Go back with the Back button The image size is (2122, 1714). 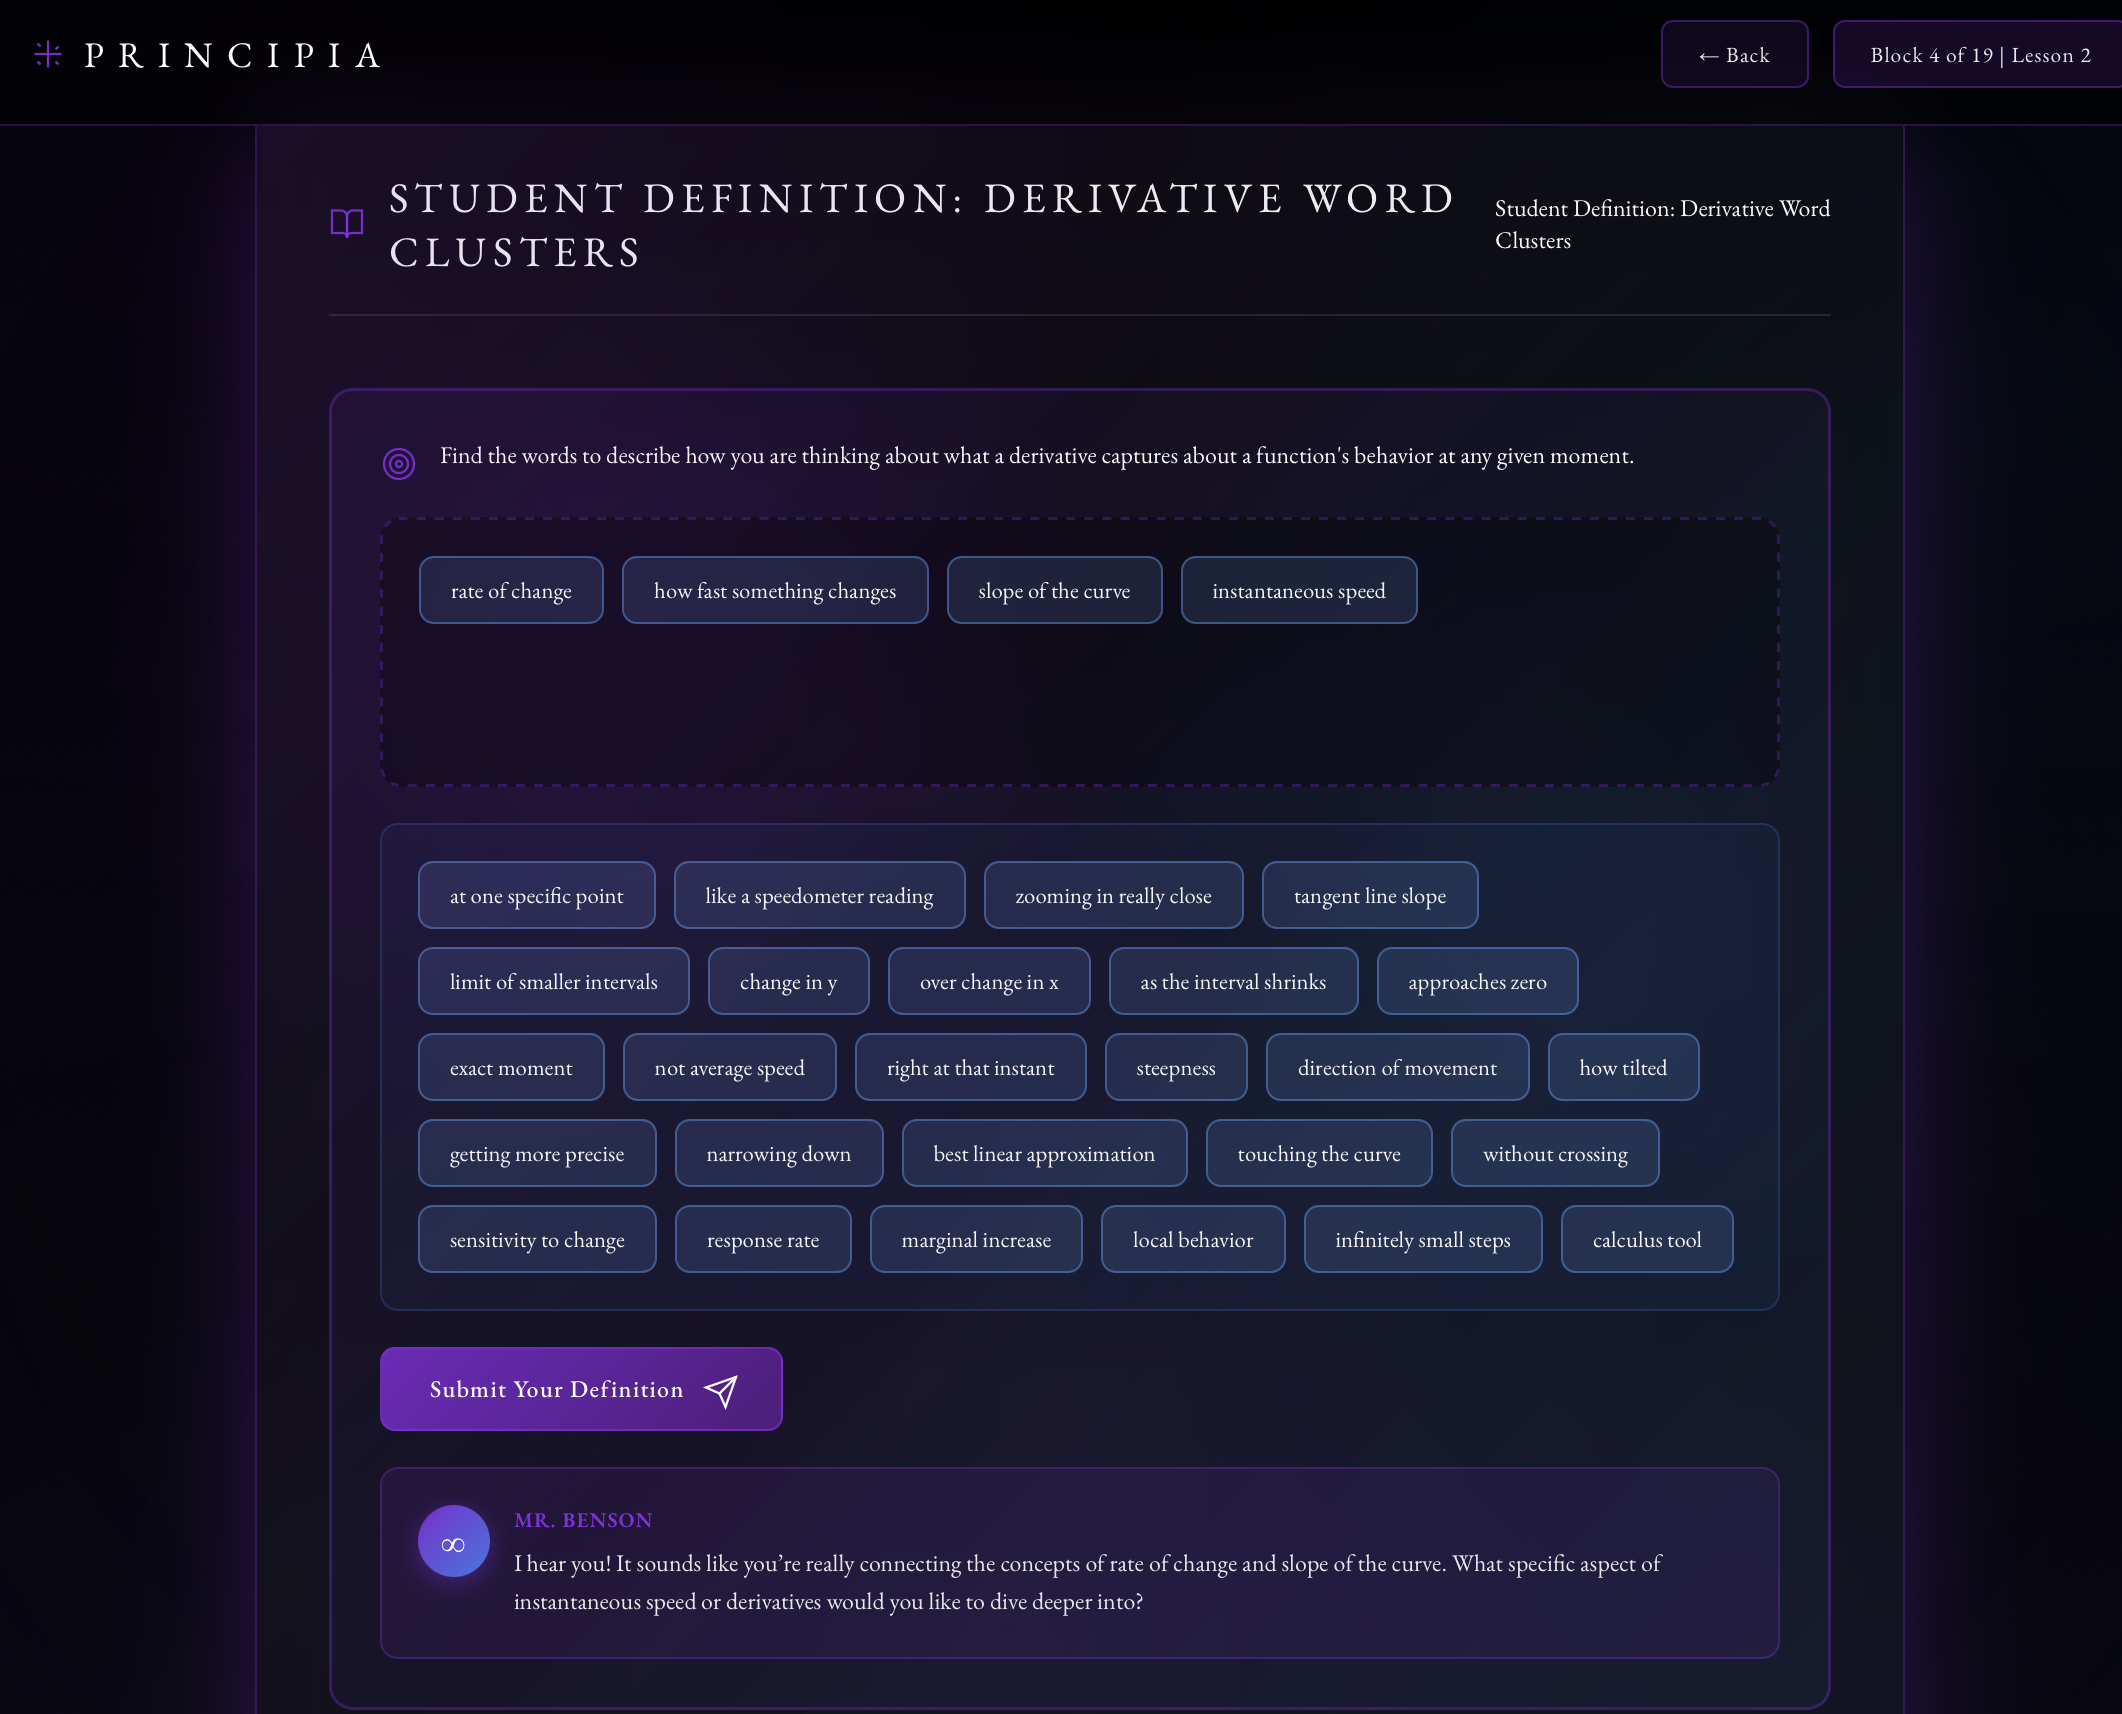coord(1734,55)
